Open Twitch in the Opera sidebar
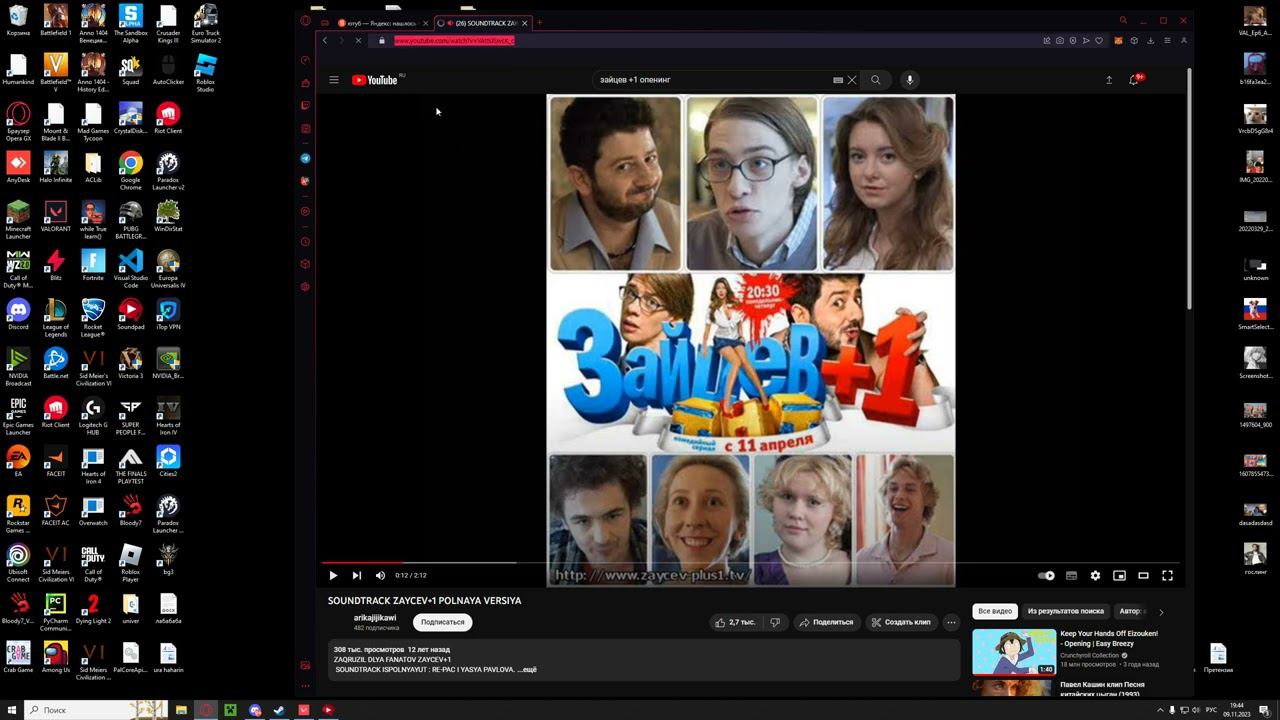 click(305, 105)
